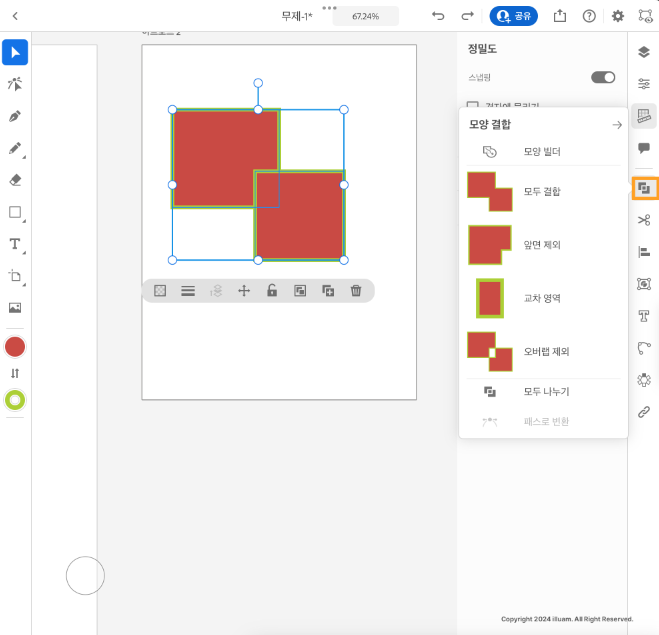659x635 pixels.
Task: Open the Properties sliders panel icon
Action: pos(644,84)
